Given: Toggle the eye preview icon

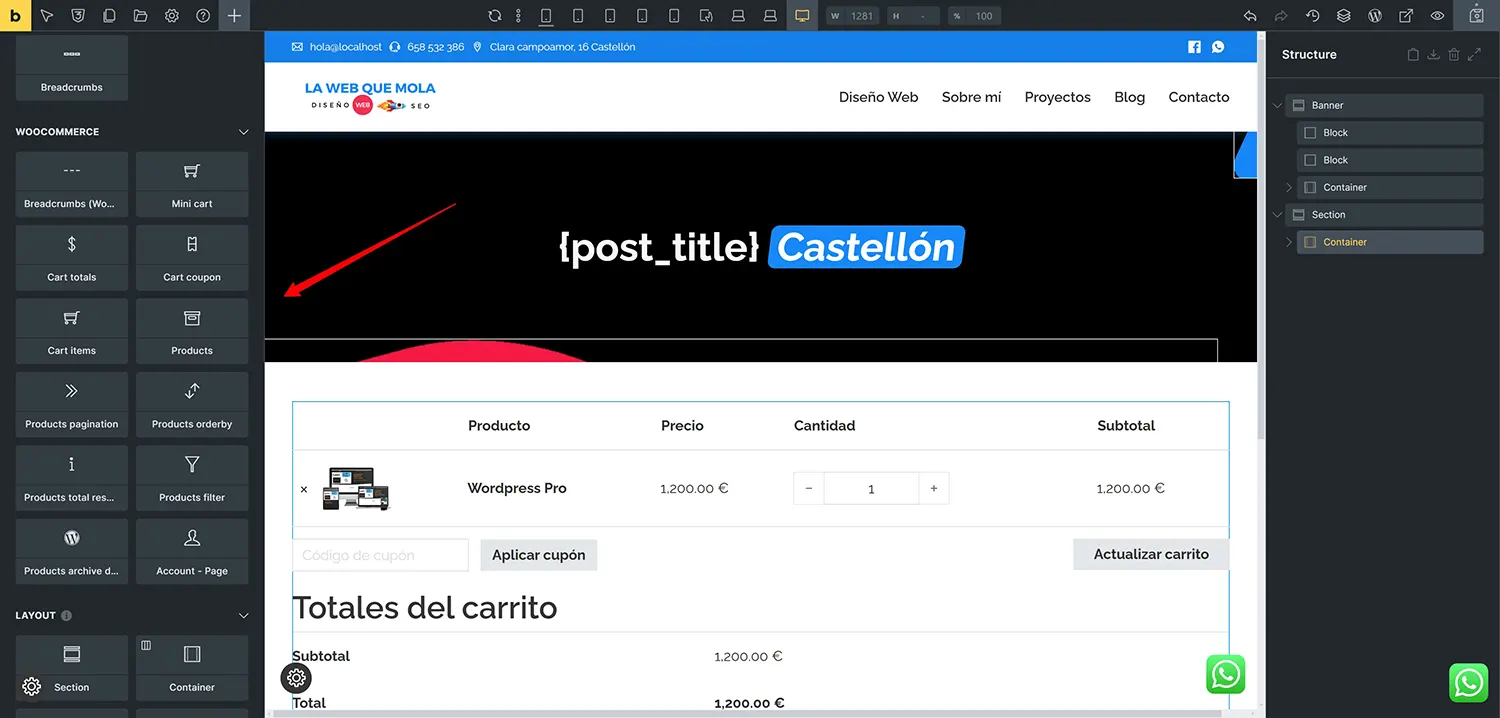Looking at the screenshot, I should tap(1438, 16).
